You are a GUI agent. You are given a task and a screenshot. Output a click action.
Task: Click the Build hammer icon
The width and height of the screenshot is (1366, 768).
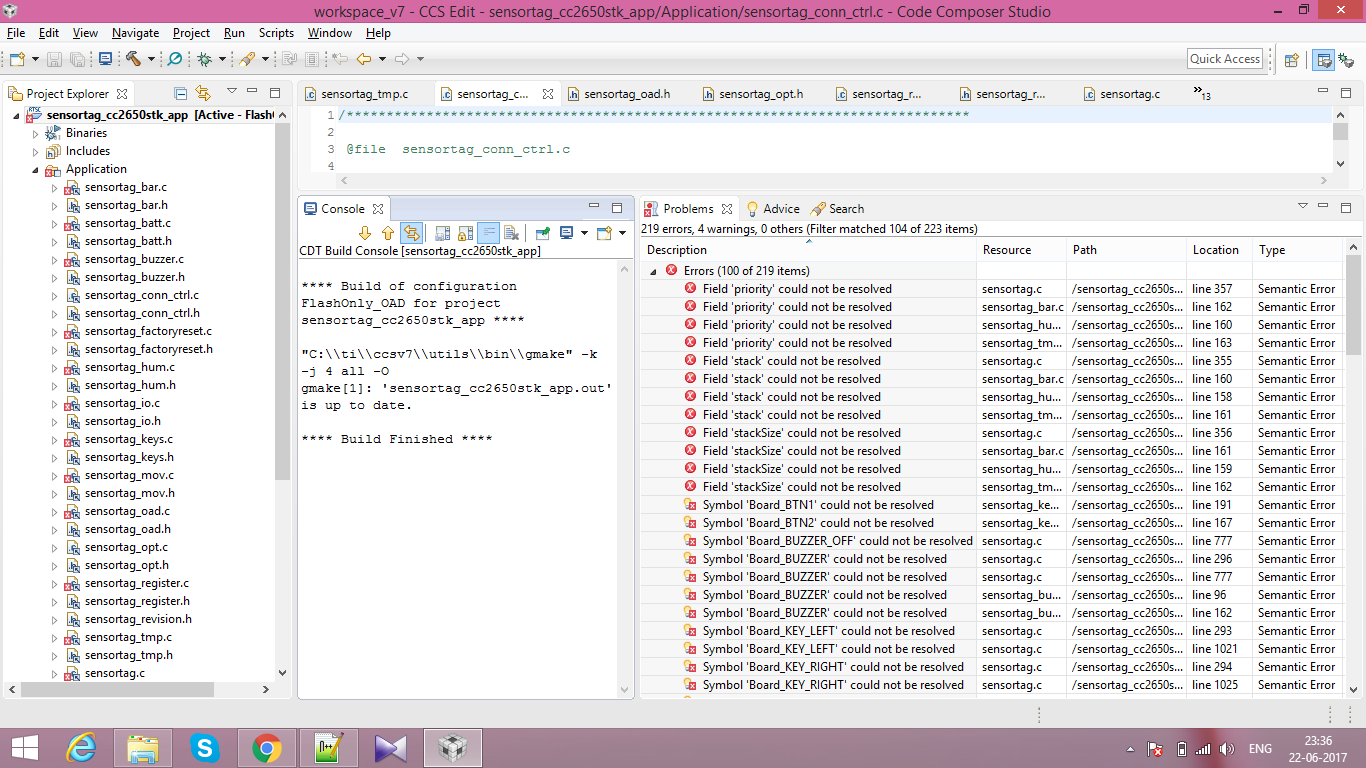click(133, 59)
